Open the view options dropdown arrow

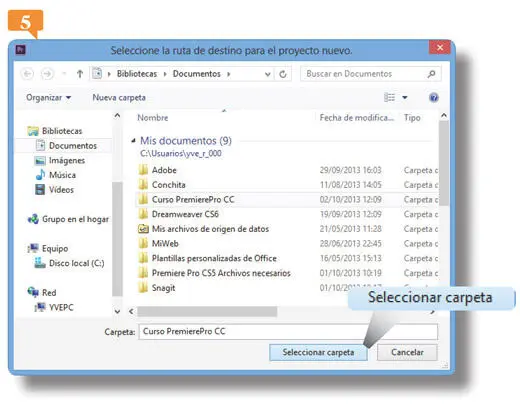point(405,97)
